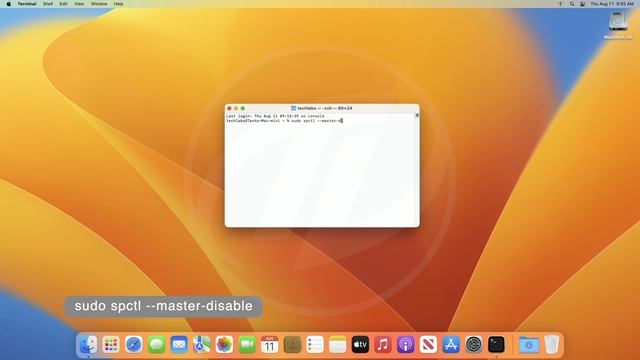This screenshot has height=360, width=640.
Task: Open Control Center in menu bar
Action: [x=582, y=4]
